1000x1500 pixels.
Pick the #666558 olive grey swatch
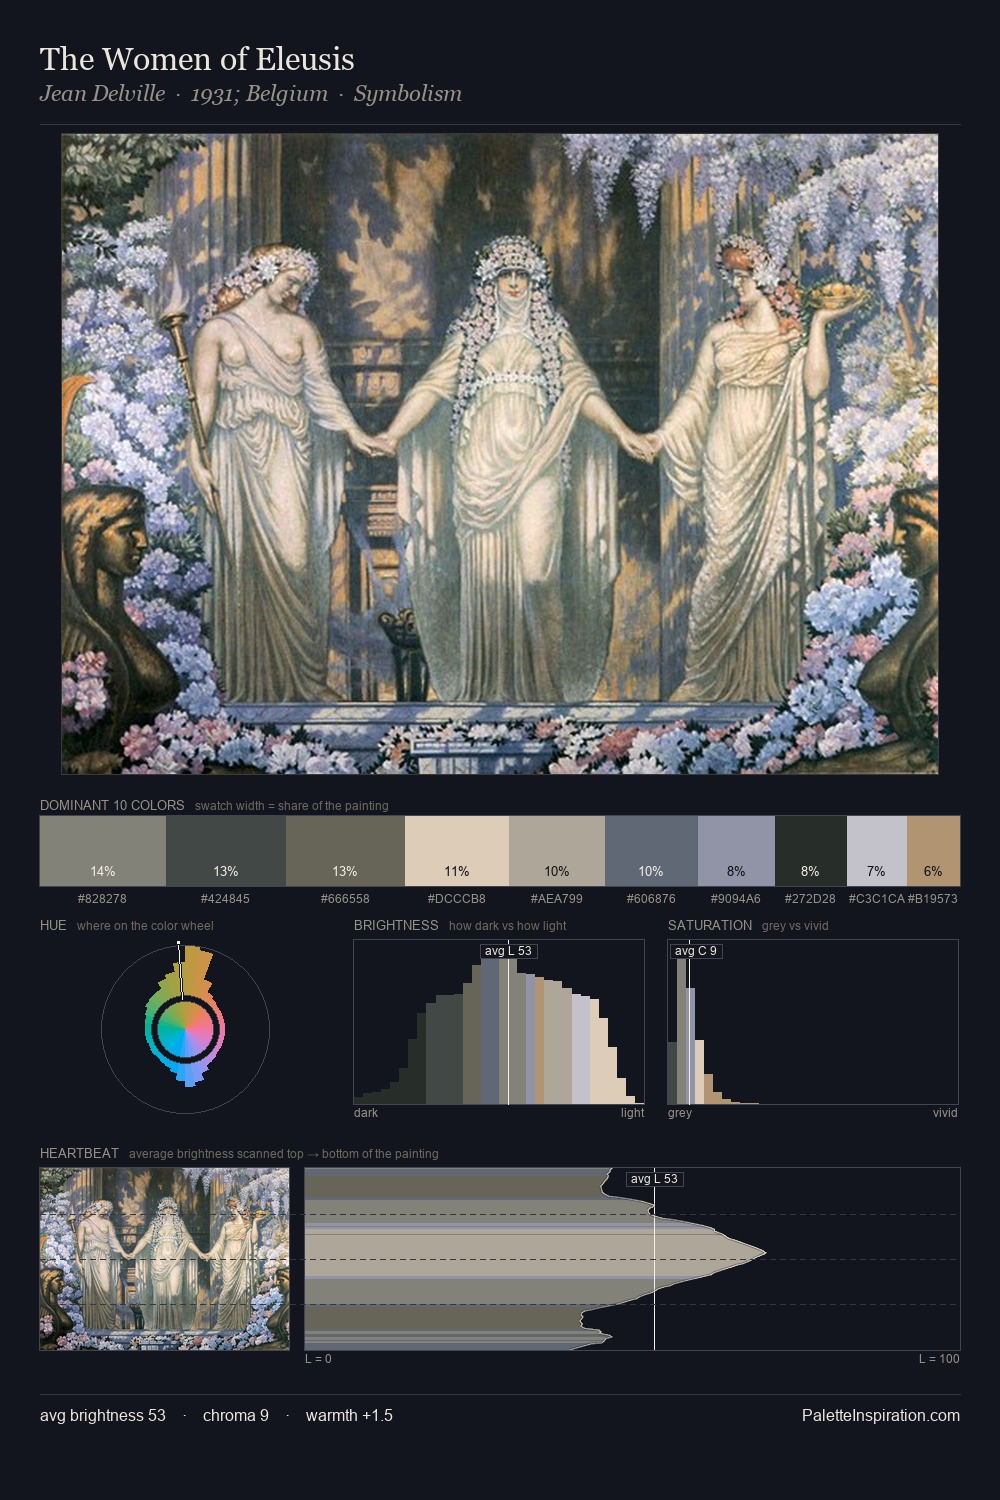(x=345, y=851)
